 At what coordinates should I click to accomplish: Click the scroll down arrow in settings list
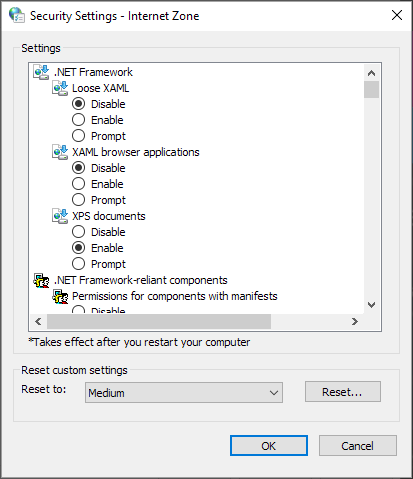click(371, 305)
